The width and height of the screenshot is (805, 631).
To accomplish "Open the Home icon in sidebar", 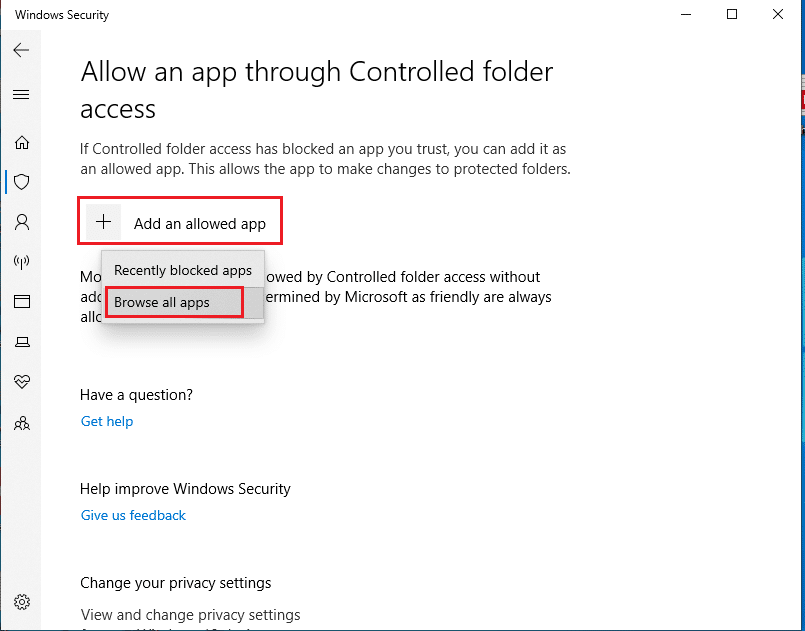I will [22, 142].
